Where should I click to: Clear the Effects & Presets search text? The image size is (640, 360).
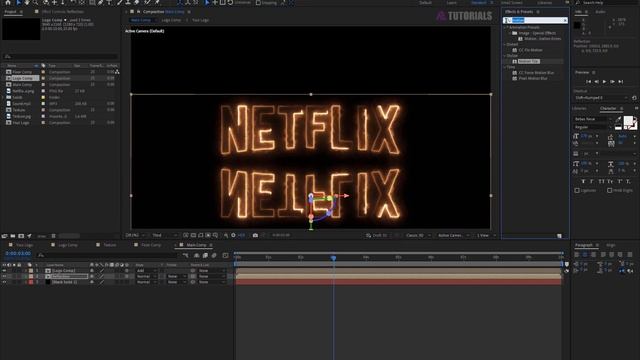(x=565, y=20)
